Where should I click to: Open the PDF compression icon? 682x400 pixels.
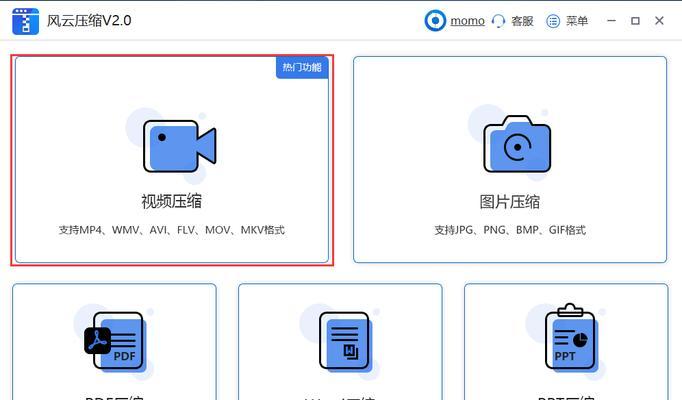114,341
